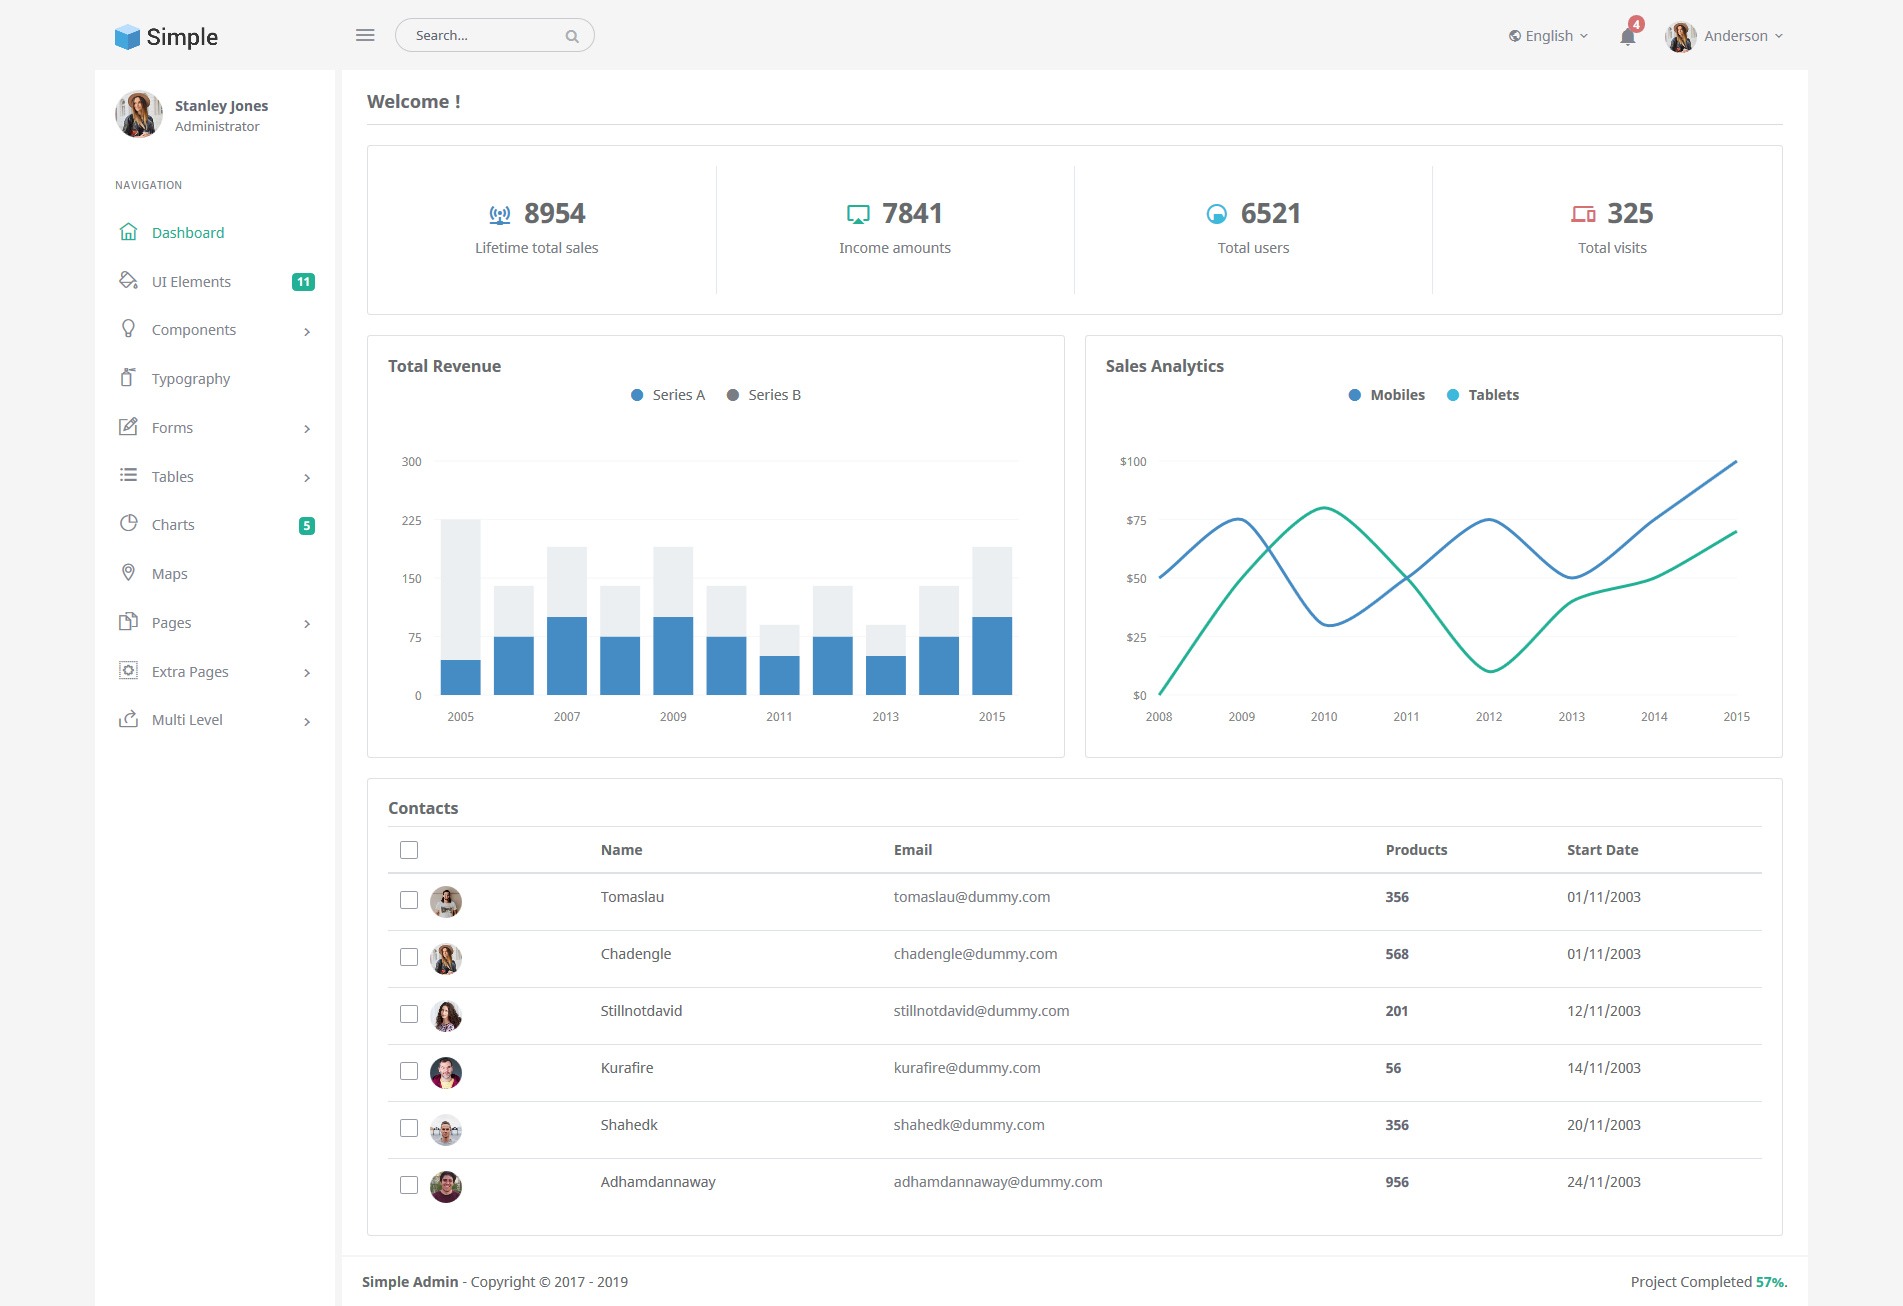Click the Simple Admin footer link
1903x1306 pixels.
[410, 1282]
